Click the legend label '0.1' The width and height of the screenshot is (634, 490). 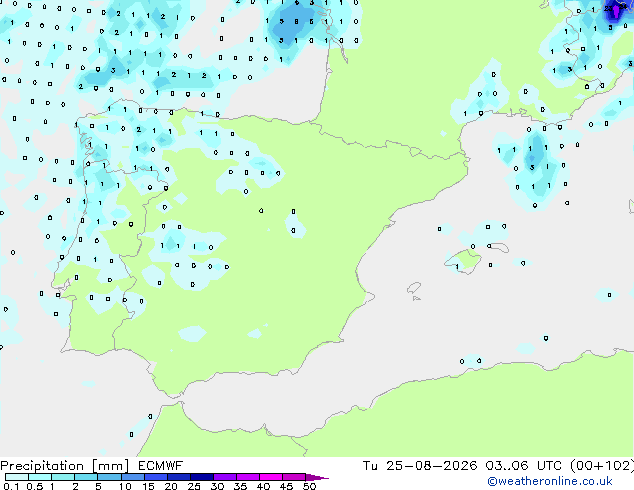pos(11,486)
